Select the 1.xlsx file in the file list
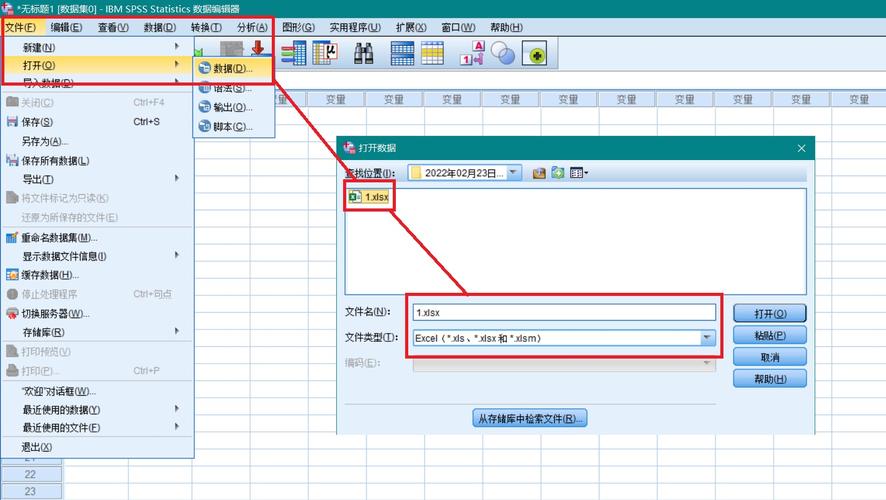886x500 pixels. [370, 197]
